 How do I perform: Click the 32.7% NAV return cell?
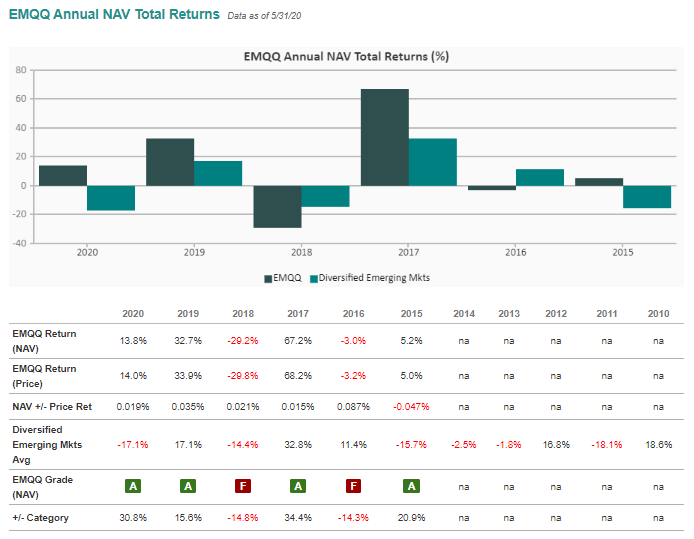[x=188, y=341]
